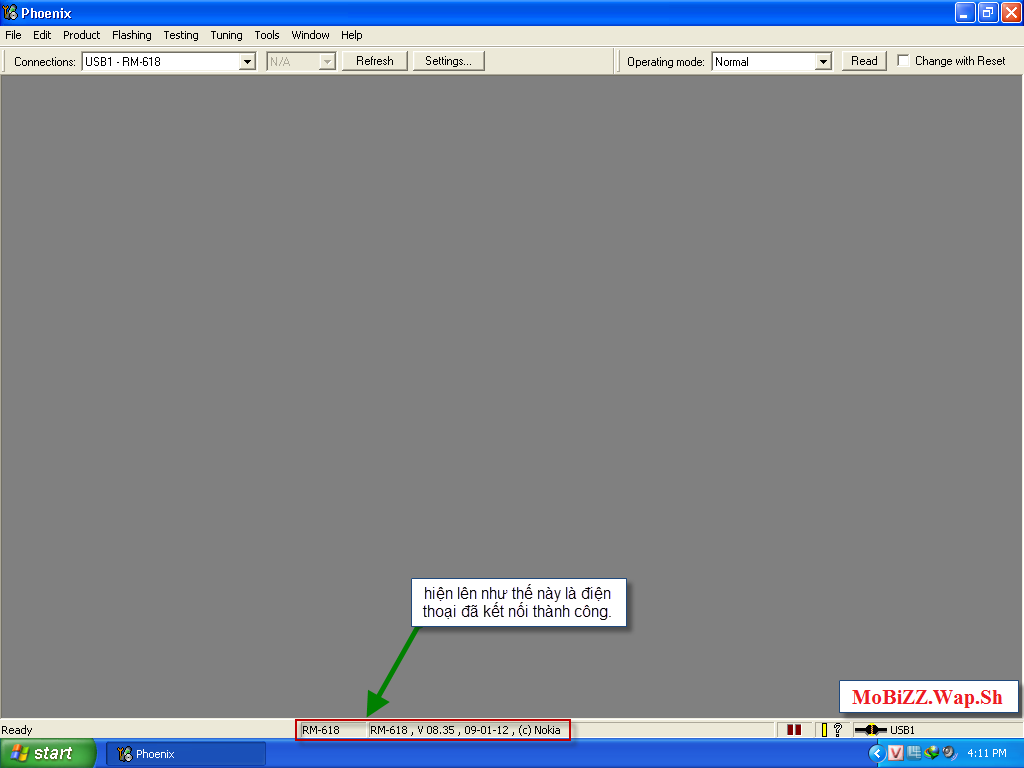This screenshot has width=1024, height=768.
Task: Open the Flashing menu
Action: tap(131, 35)
